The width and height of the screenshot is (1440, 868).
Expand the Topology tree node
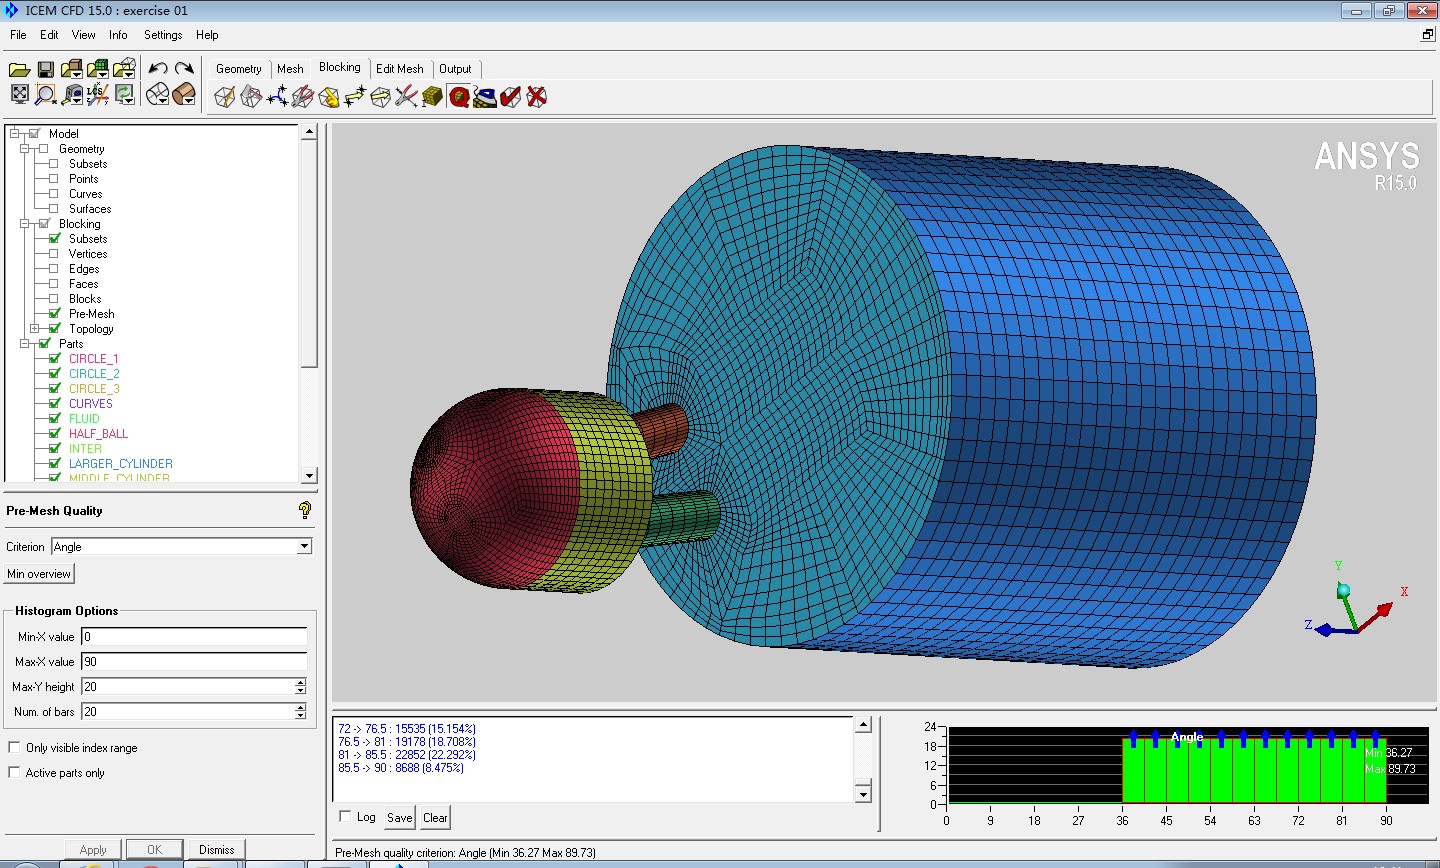35,328
